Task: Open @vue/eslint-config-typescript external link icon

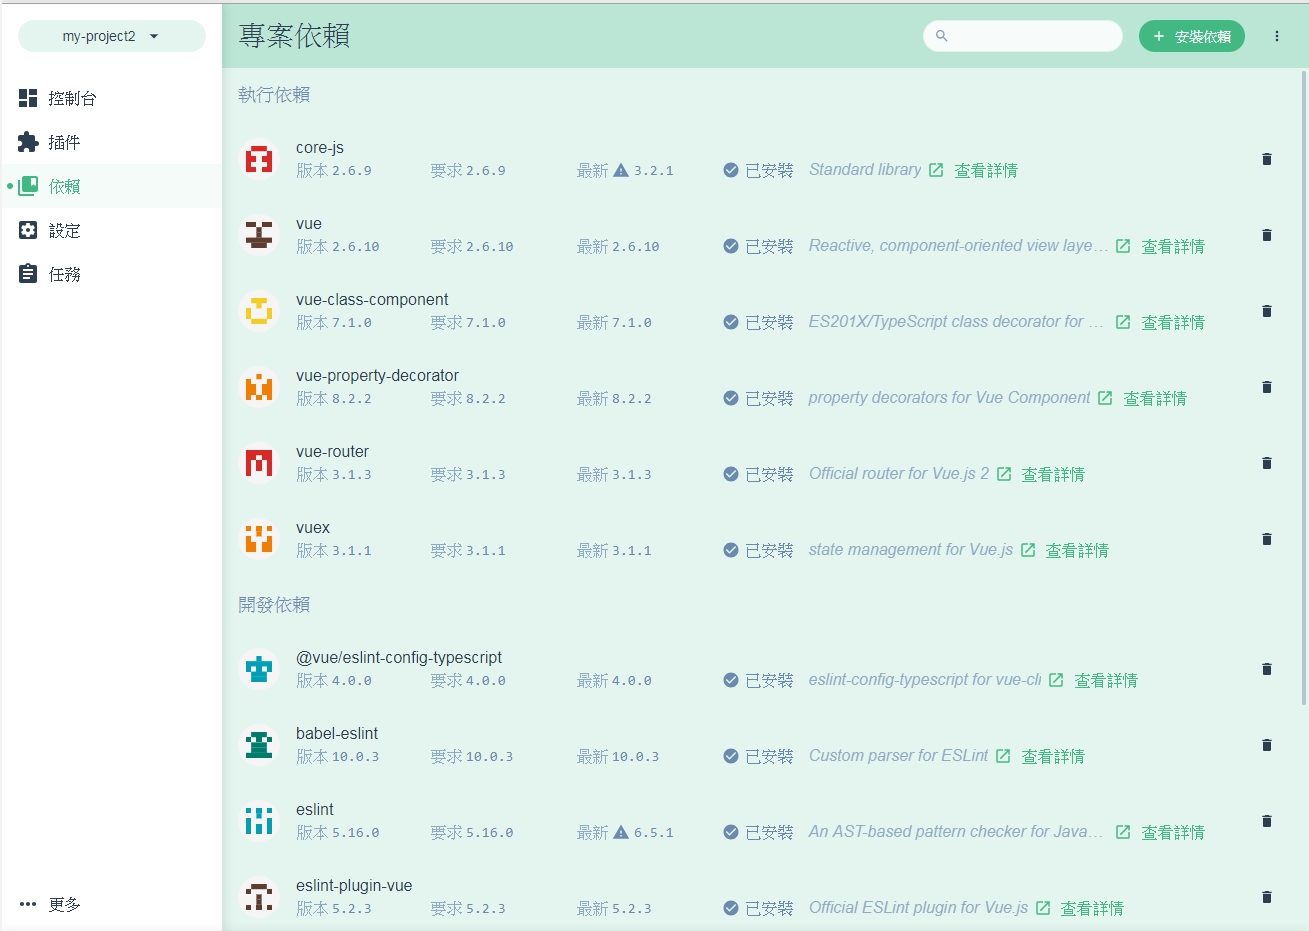Action: 1056,680
